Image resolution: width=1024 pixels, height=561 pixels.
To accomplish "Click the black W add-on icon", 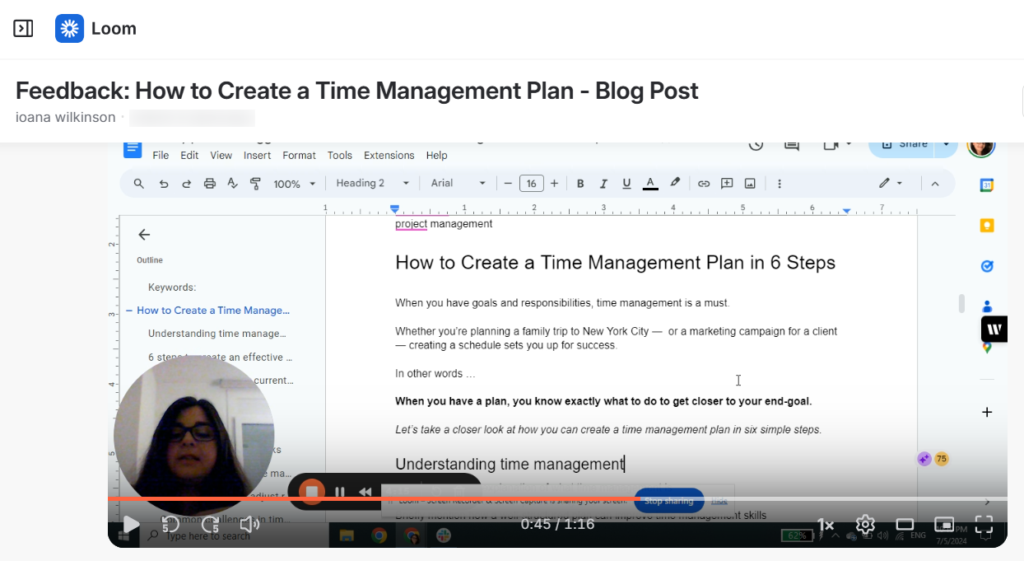I will click(x=994, y=329).
